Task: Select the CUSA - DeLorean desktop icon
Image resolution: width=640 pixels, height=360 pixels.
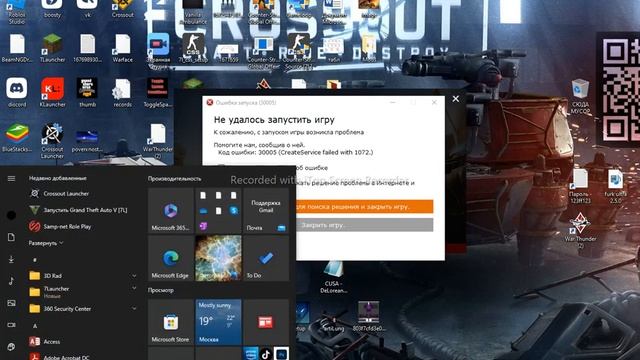Action: point(333,277)
